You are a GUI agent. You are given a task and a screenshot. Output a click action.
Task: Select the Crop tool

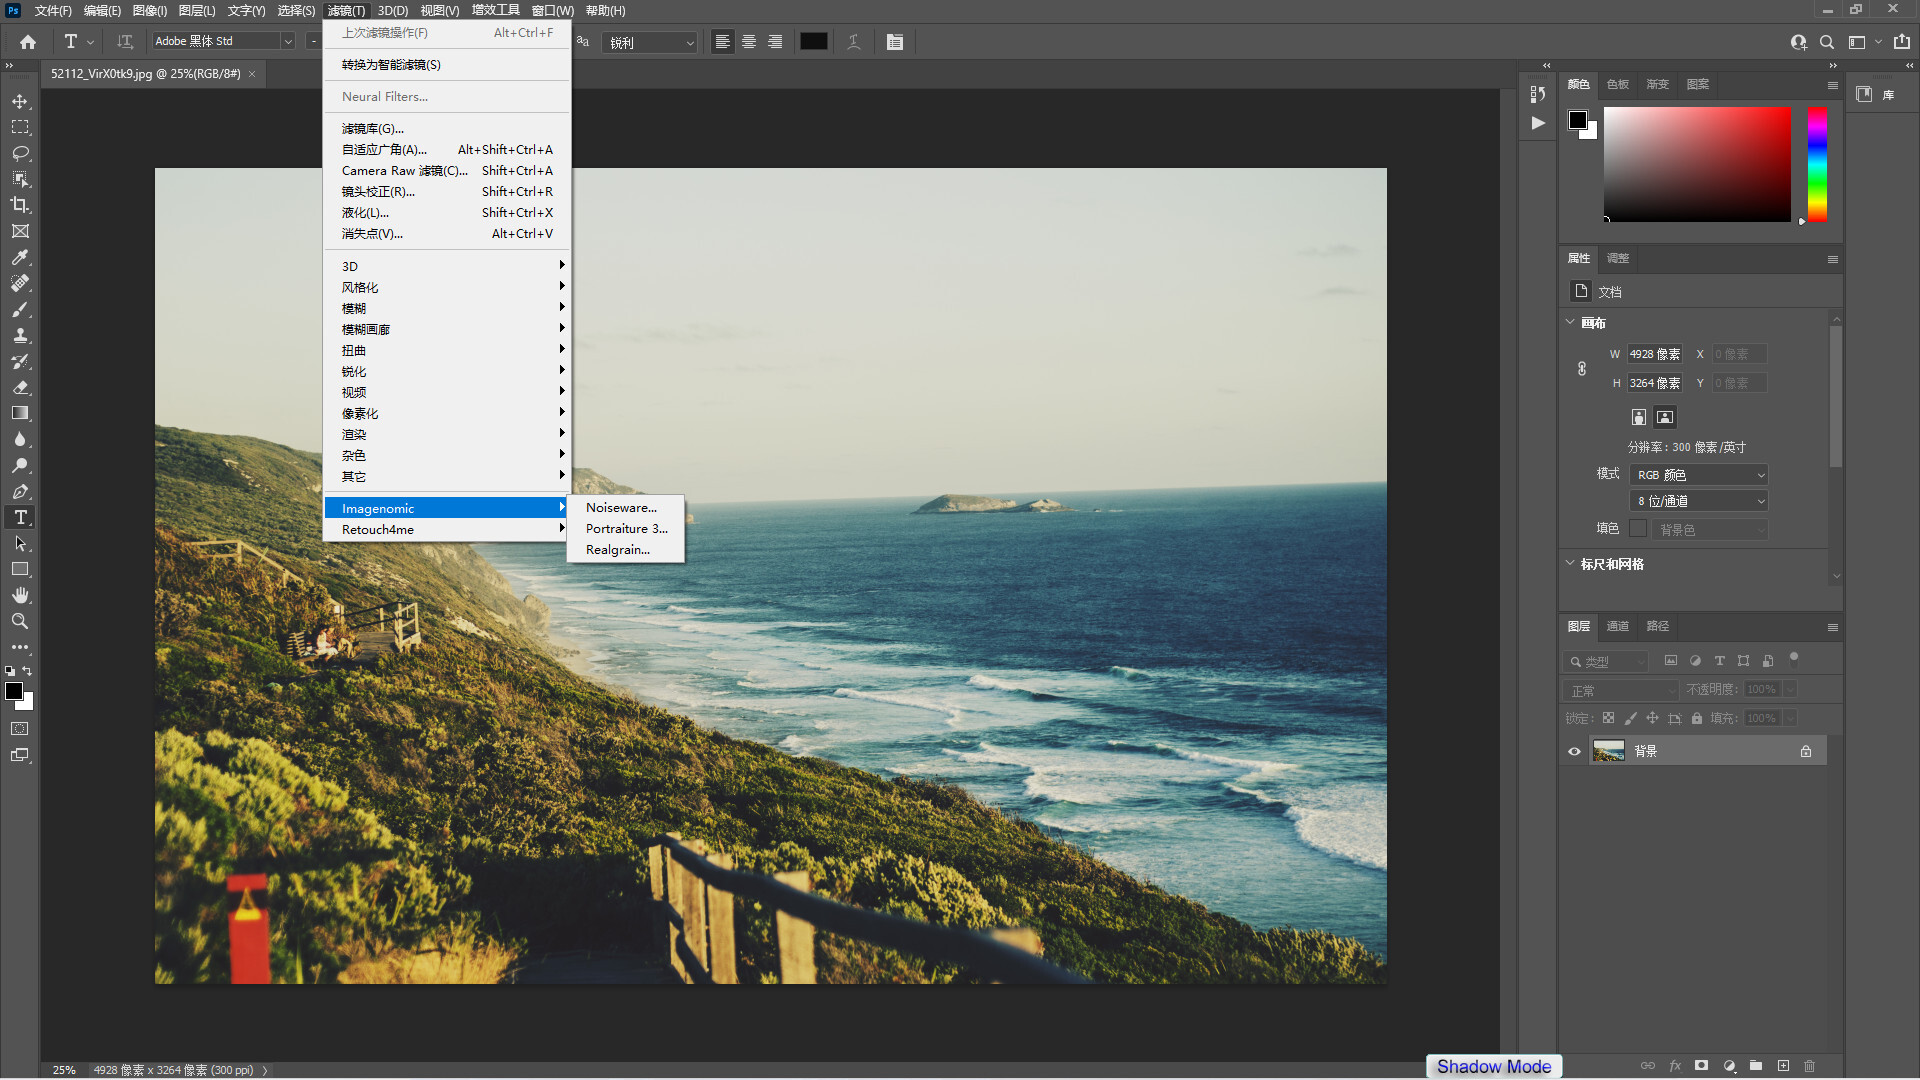click(20, 205)
